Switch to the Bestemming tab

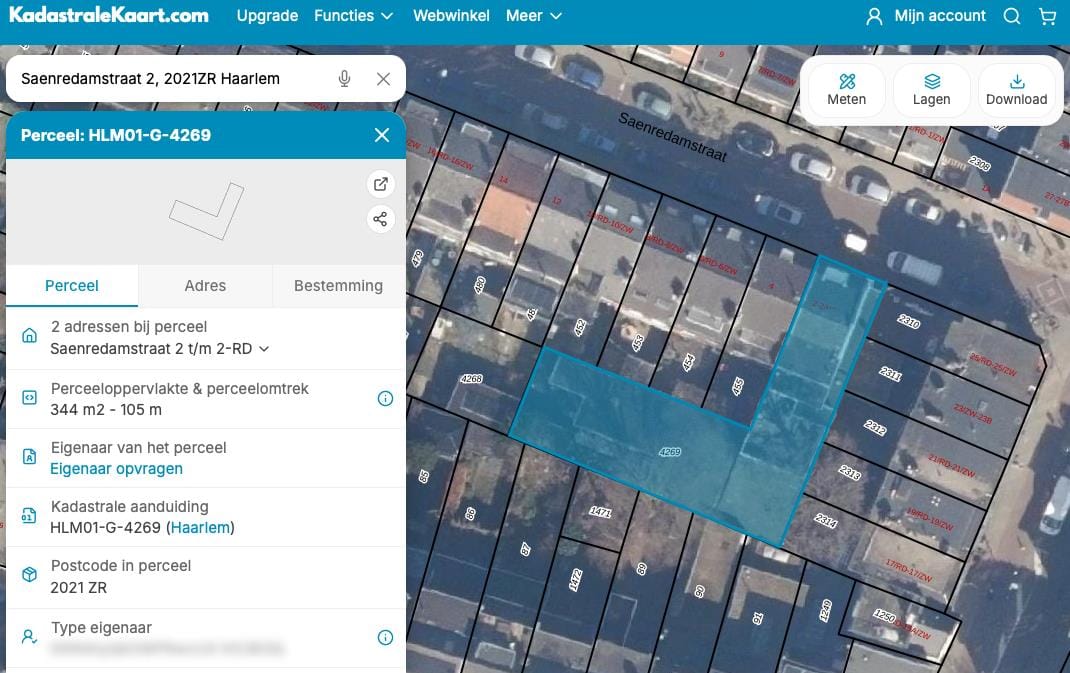[x=338, y=286]
